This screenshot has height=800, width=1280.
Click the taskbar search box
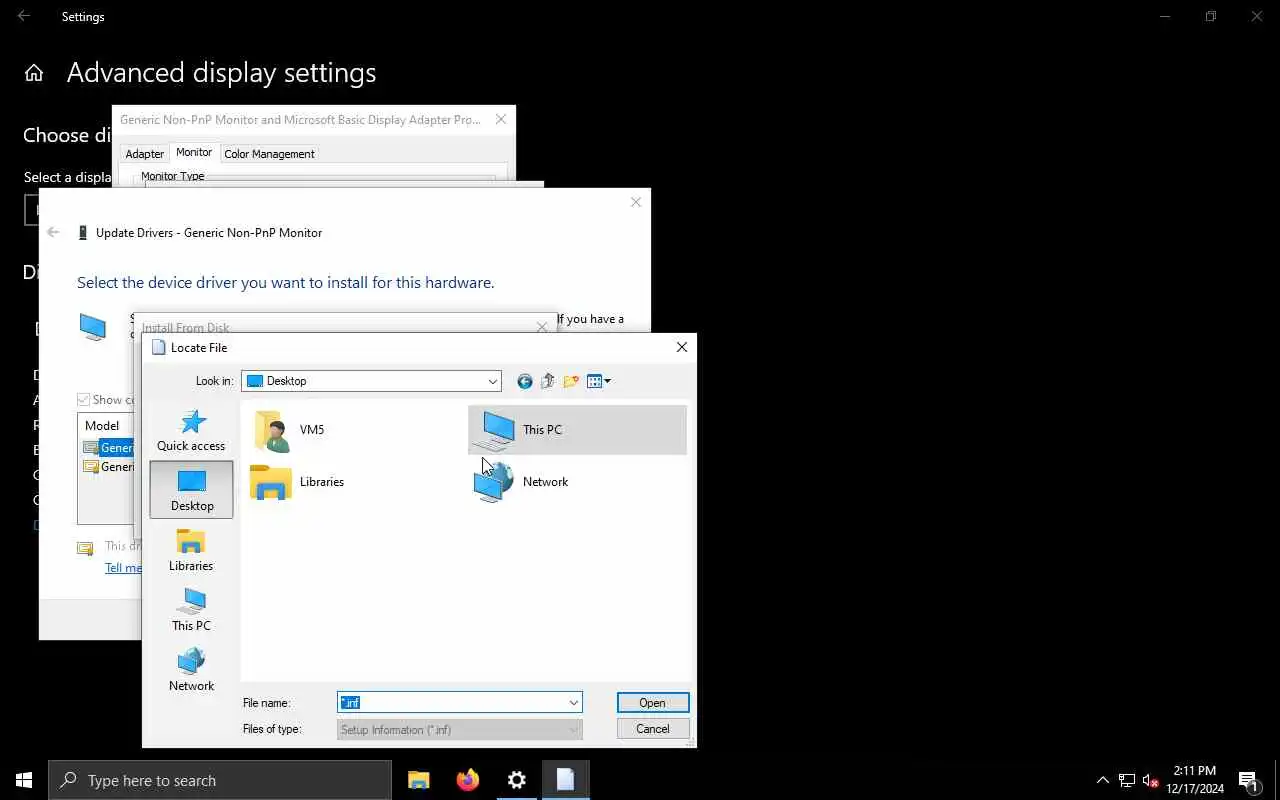point(220,780)
